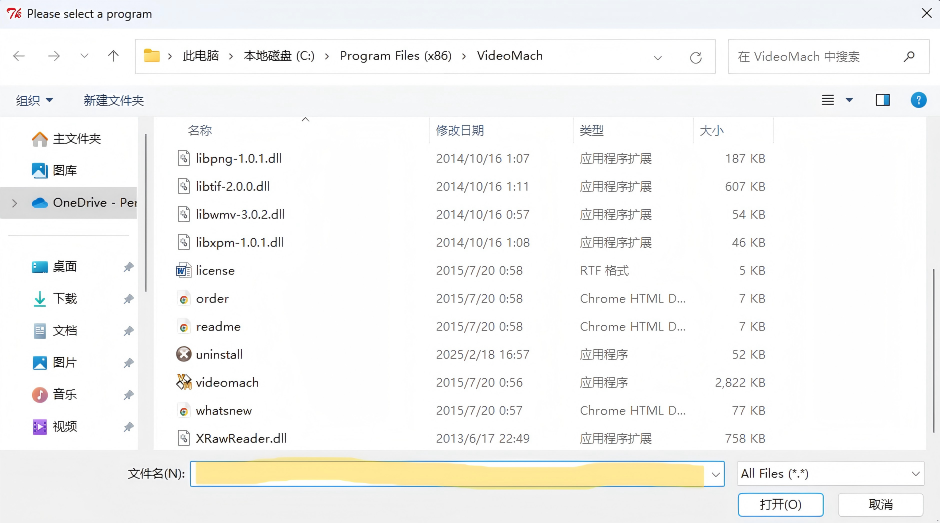
Task: Open 音乐 quick access folder
Action: coord(54,395)
